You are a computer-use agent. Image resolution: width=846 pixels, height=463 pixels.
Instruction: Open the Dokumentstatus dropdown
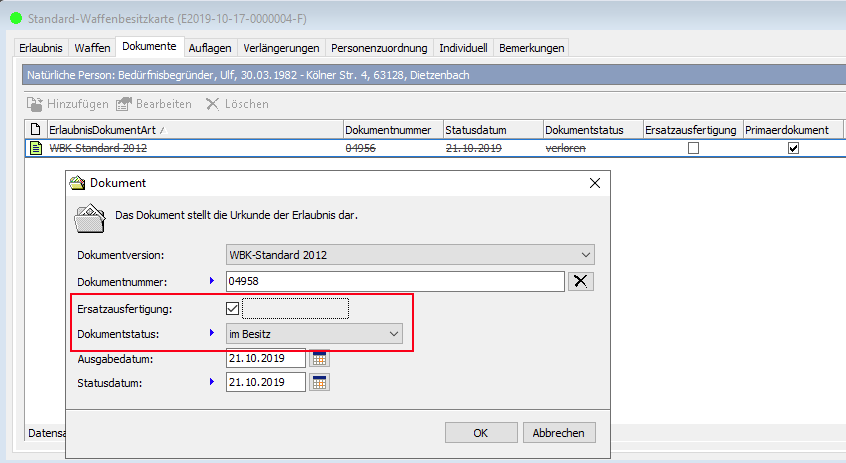(x=314, y=333)
